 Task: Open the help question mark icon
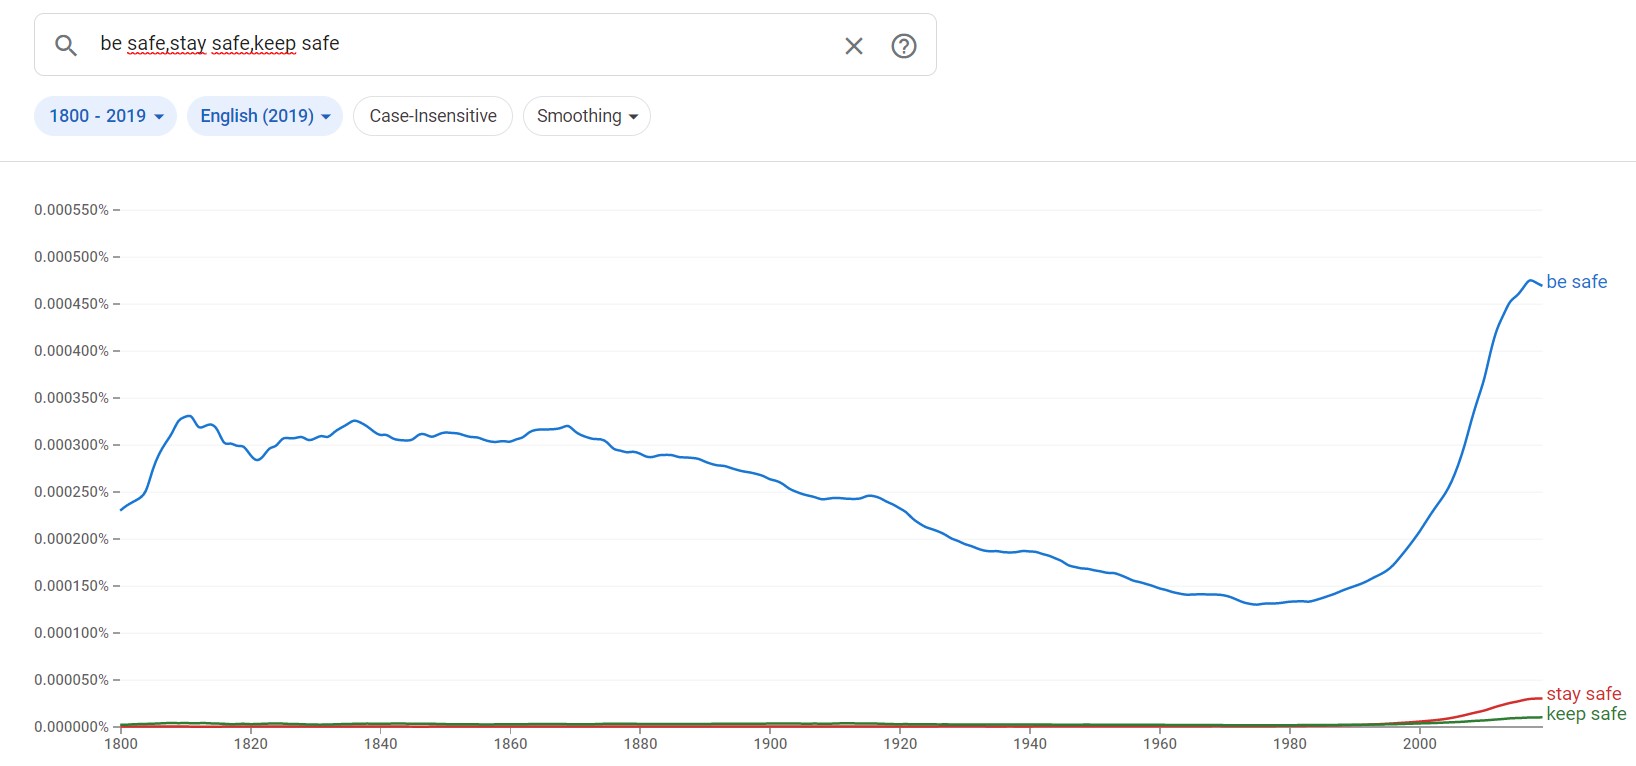click(903, 46)
